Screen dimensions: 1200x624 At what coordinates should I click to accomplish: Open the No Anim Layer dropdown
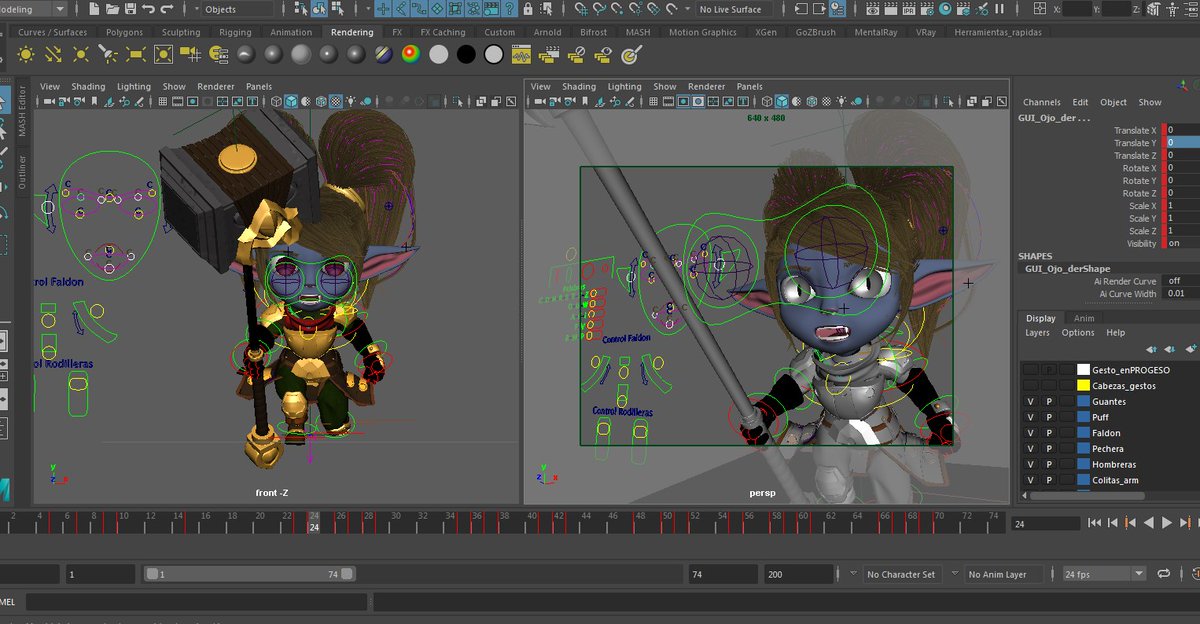click(x=996, y=573)
